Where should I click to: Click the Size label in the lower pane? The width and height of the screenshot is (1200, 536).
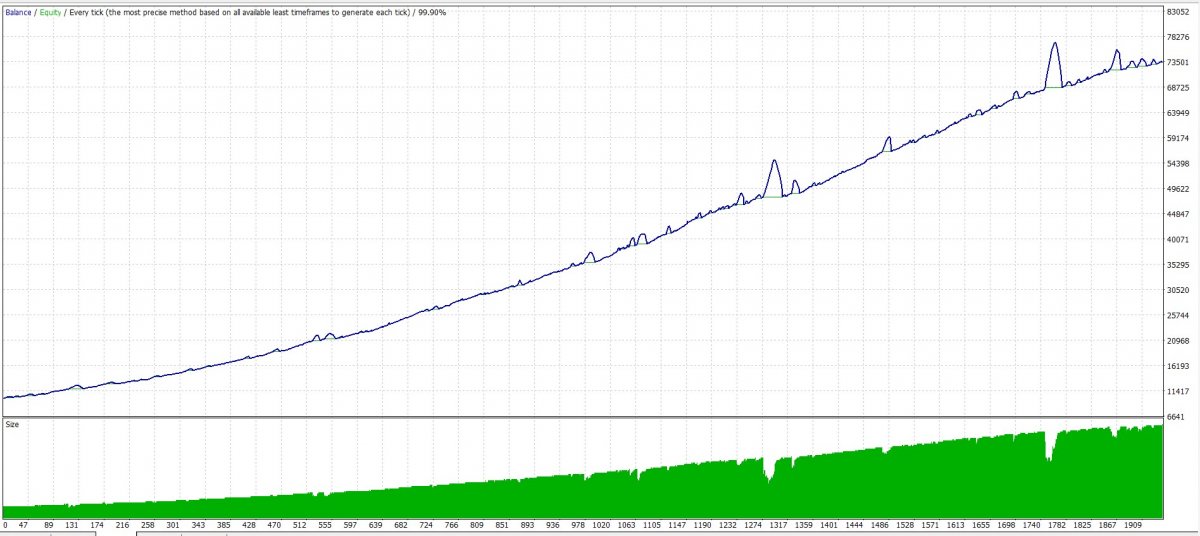12,424
